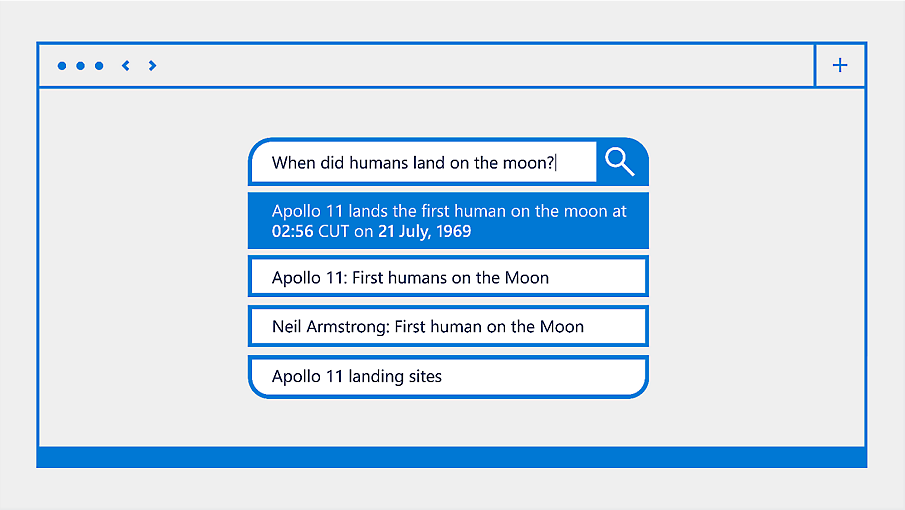
Task: Click the first window dot in the title bar
Action: (x=62, y=66)
